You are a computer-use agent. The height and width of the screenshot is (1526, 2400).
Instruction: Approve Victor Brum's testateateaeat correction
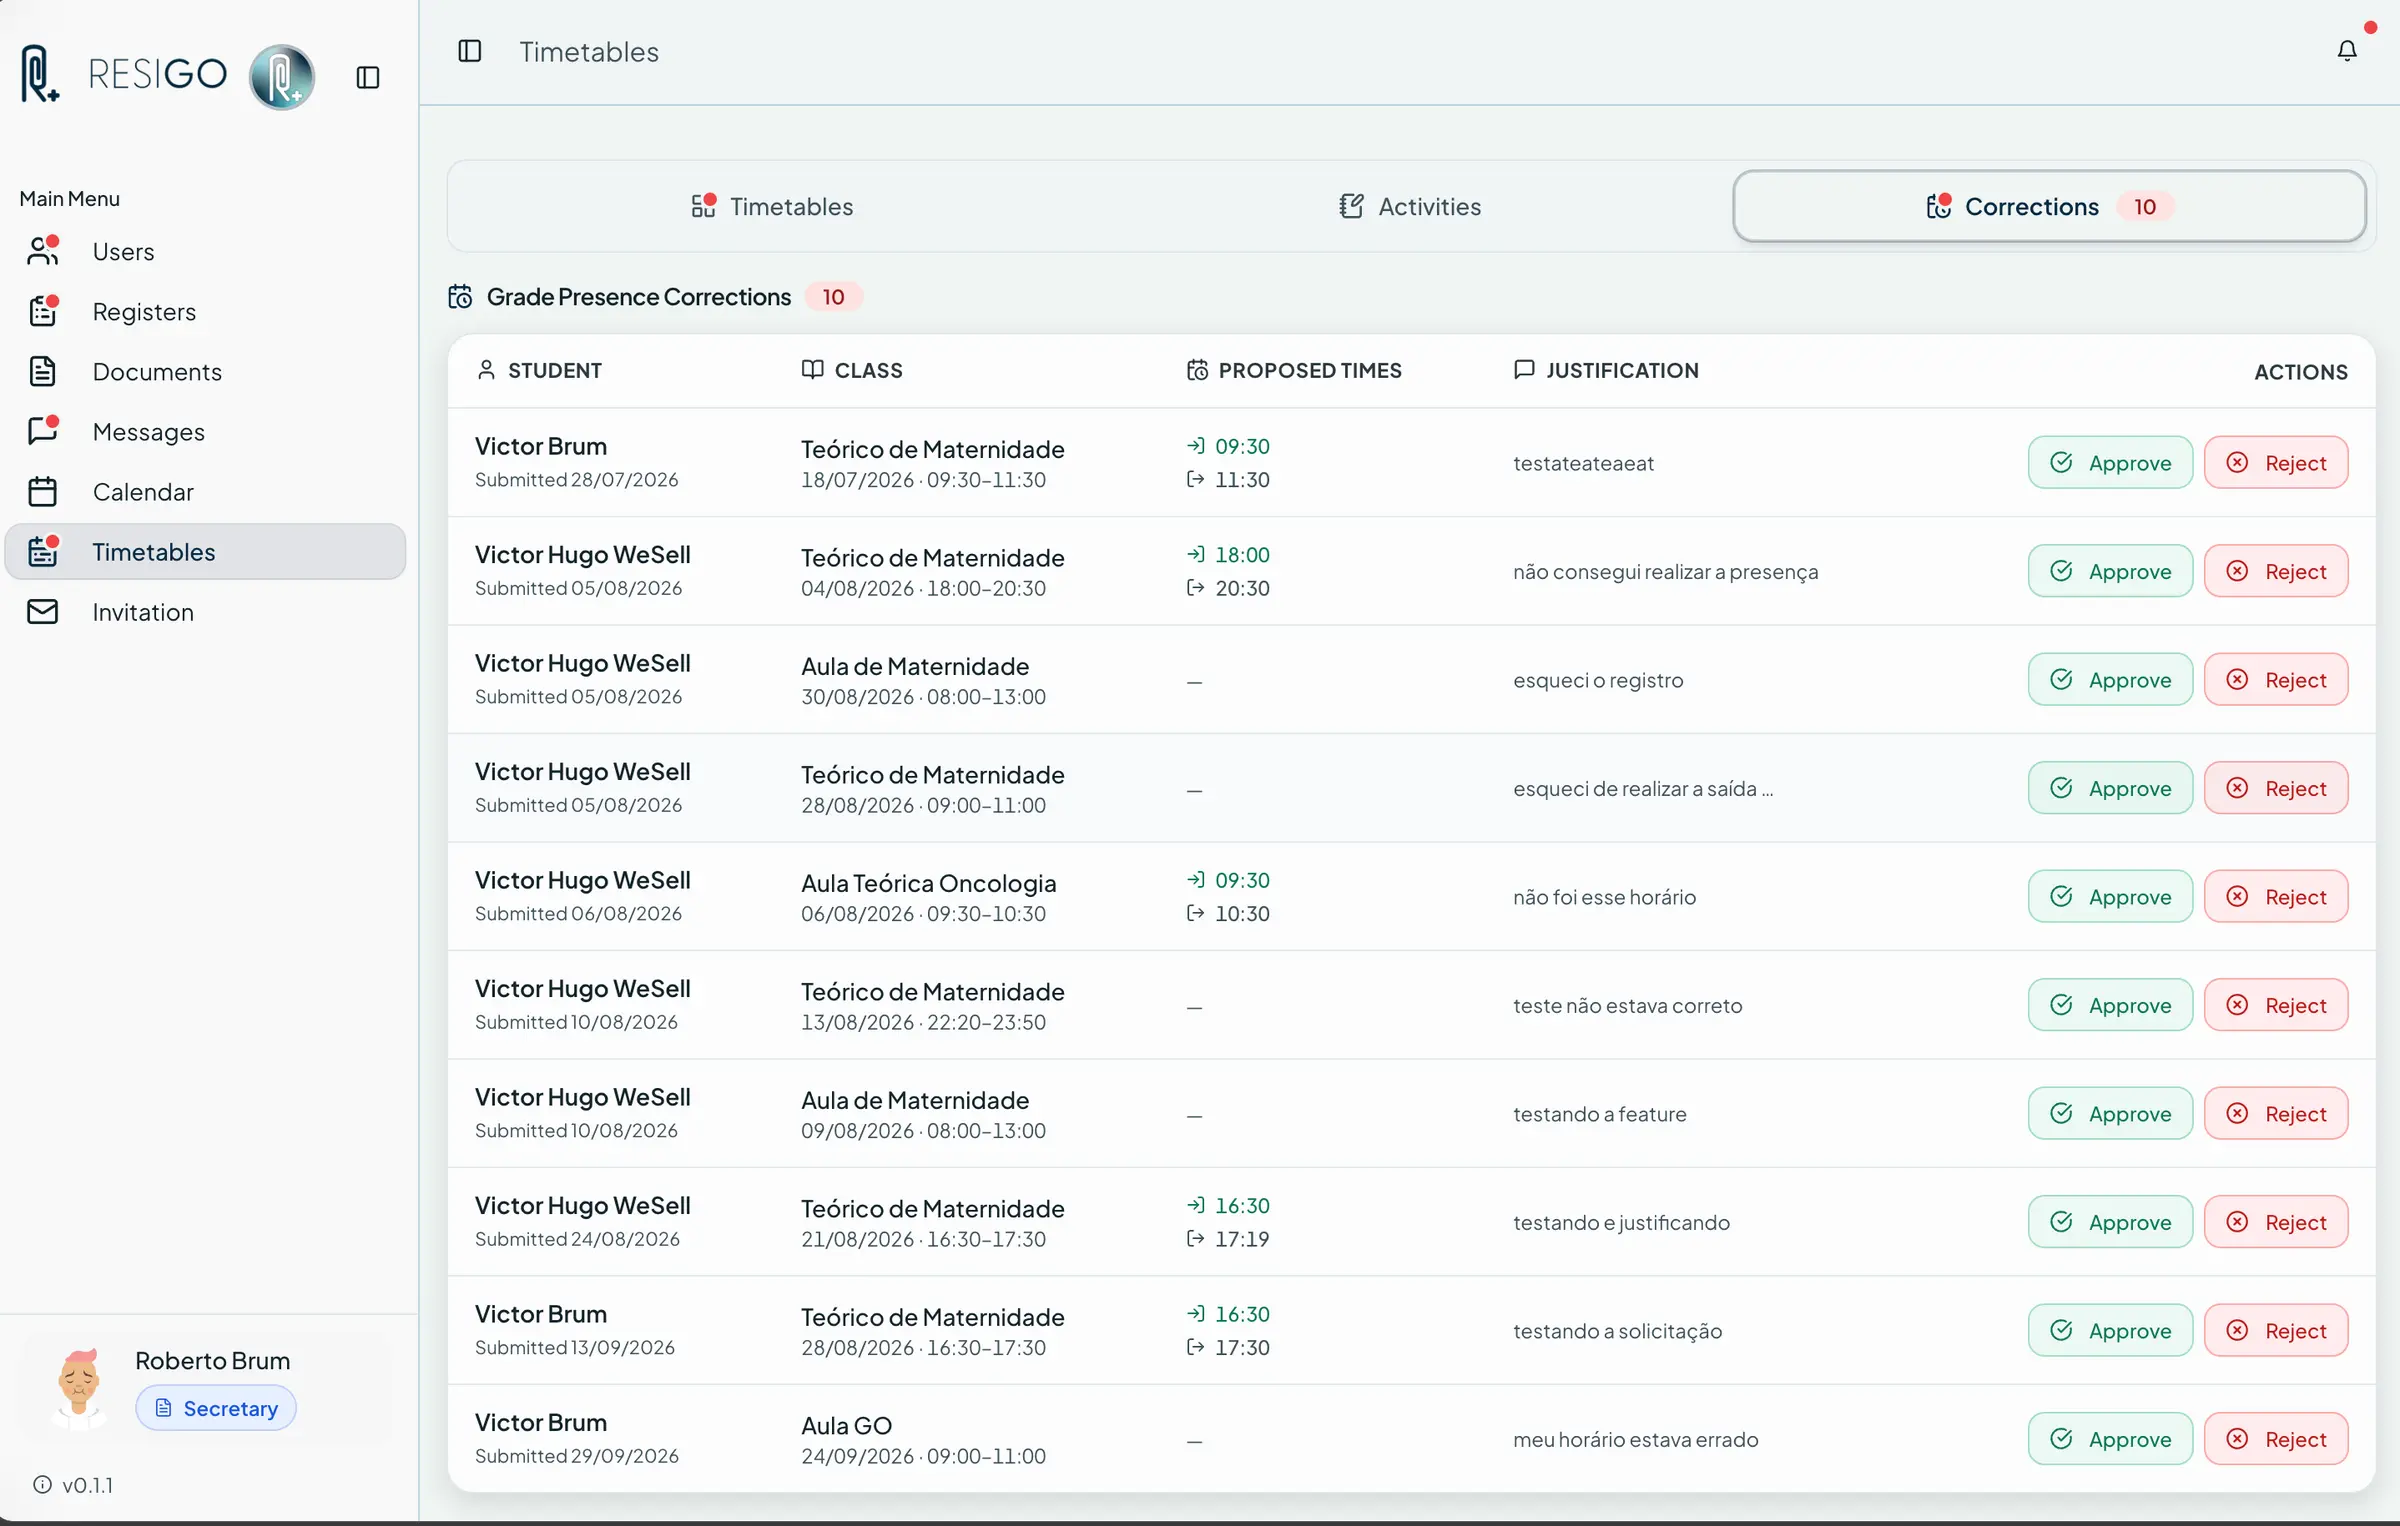pos(2110,463)
